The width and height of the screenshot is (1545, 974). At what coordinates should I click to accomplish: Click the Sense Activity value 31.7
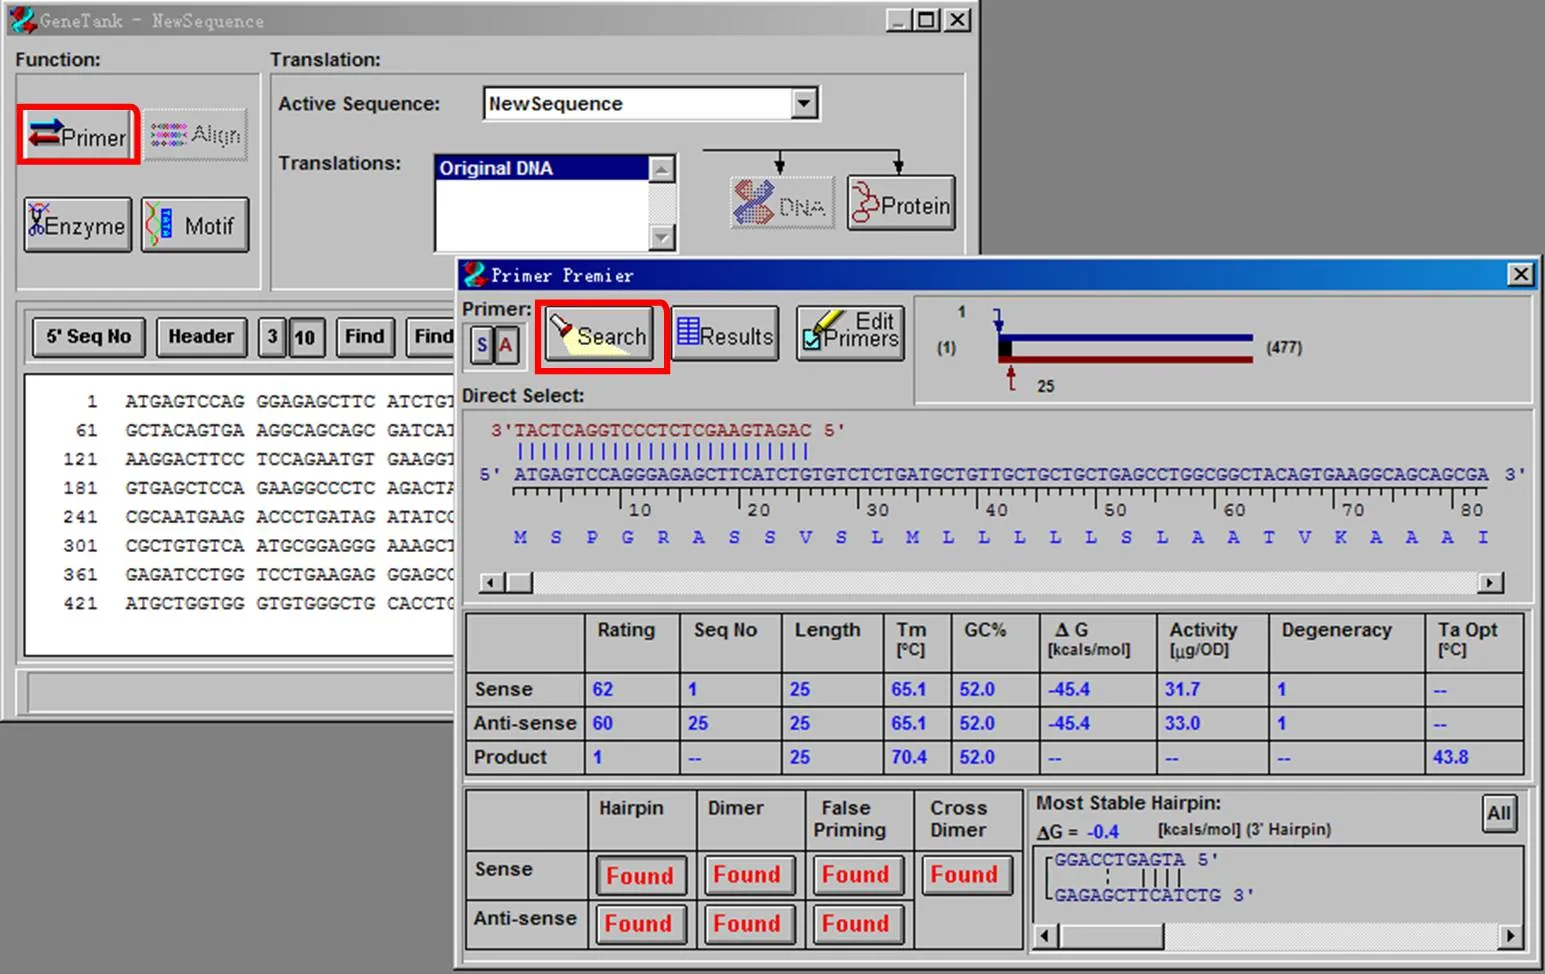1182,690
